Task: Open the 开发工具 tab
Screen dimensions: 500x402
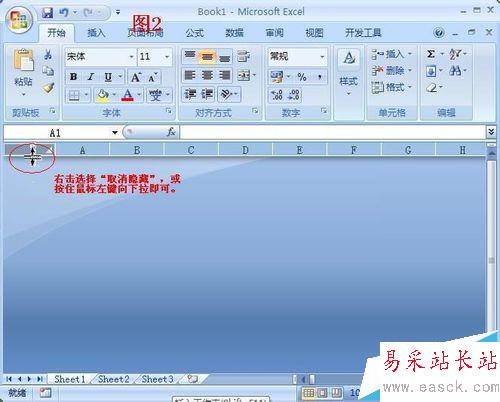Action: coord(363,33)
